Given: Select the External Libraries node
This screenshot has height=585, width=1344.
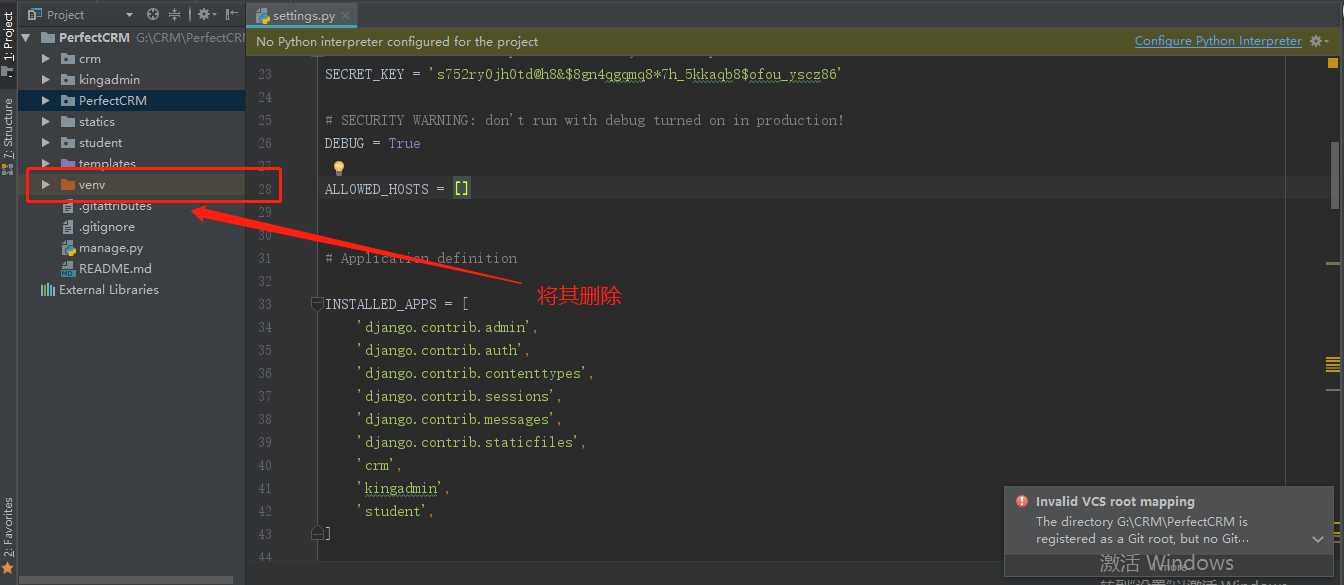Looking at the screenshot, I should pos(109,290).
